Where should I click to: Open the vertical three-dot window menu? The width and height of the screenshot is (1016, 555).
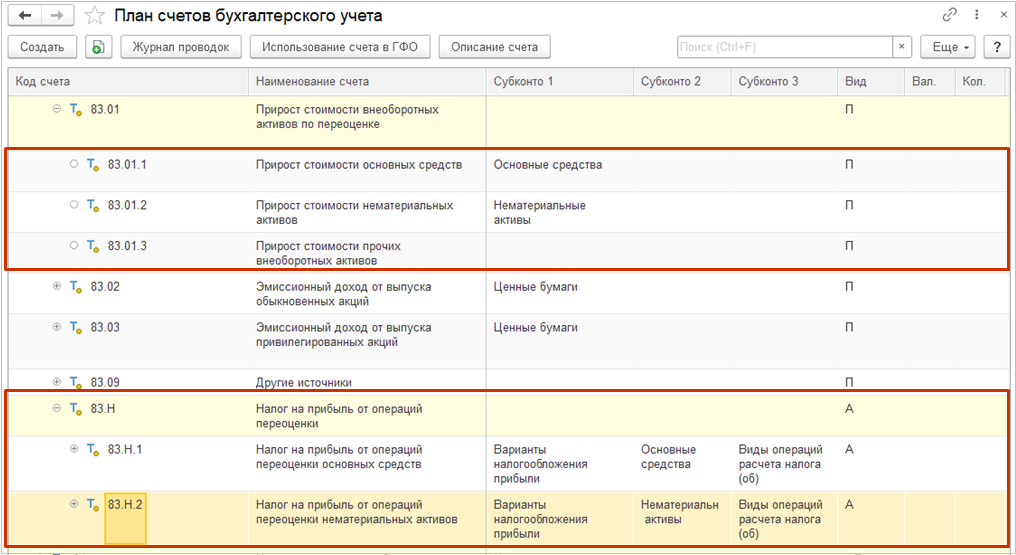[x=975, y=16]
